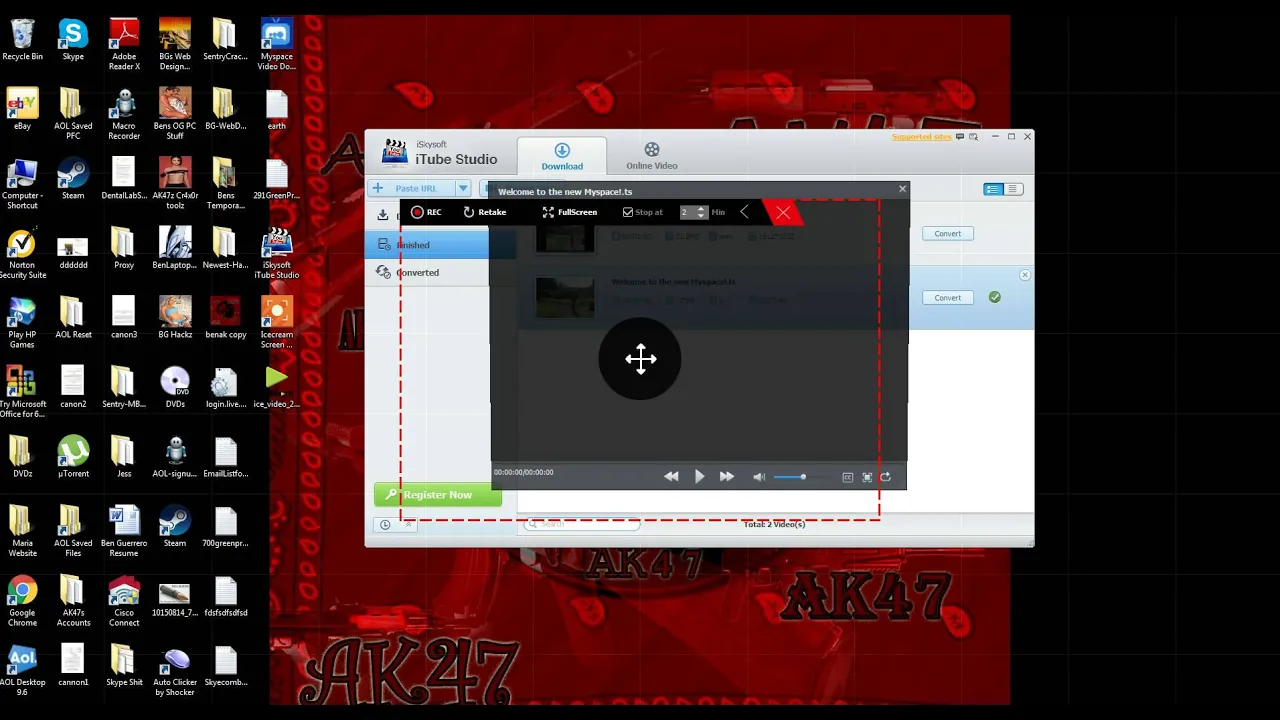Open the eBay desktop shortcut

[22, 110]
